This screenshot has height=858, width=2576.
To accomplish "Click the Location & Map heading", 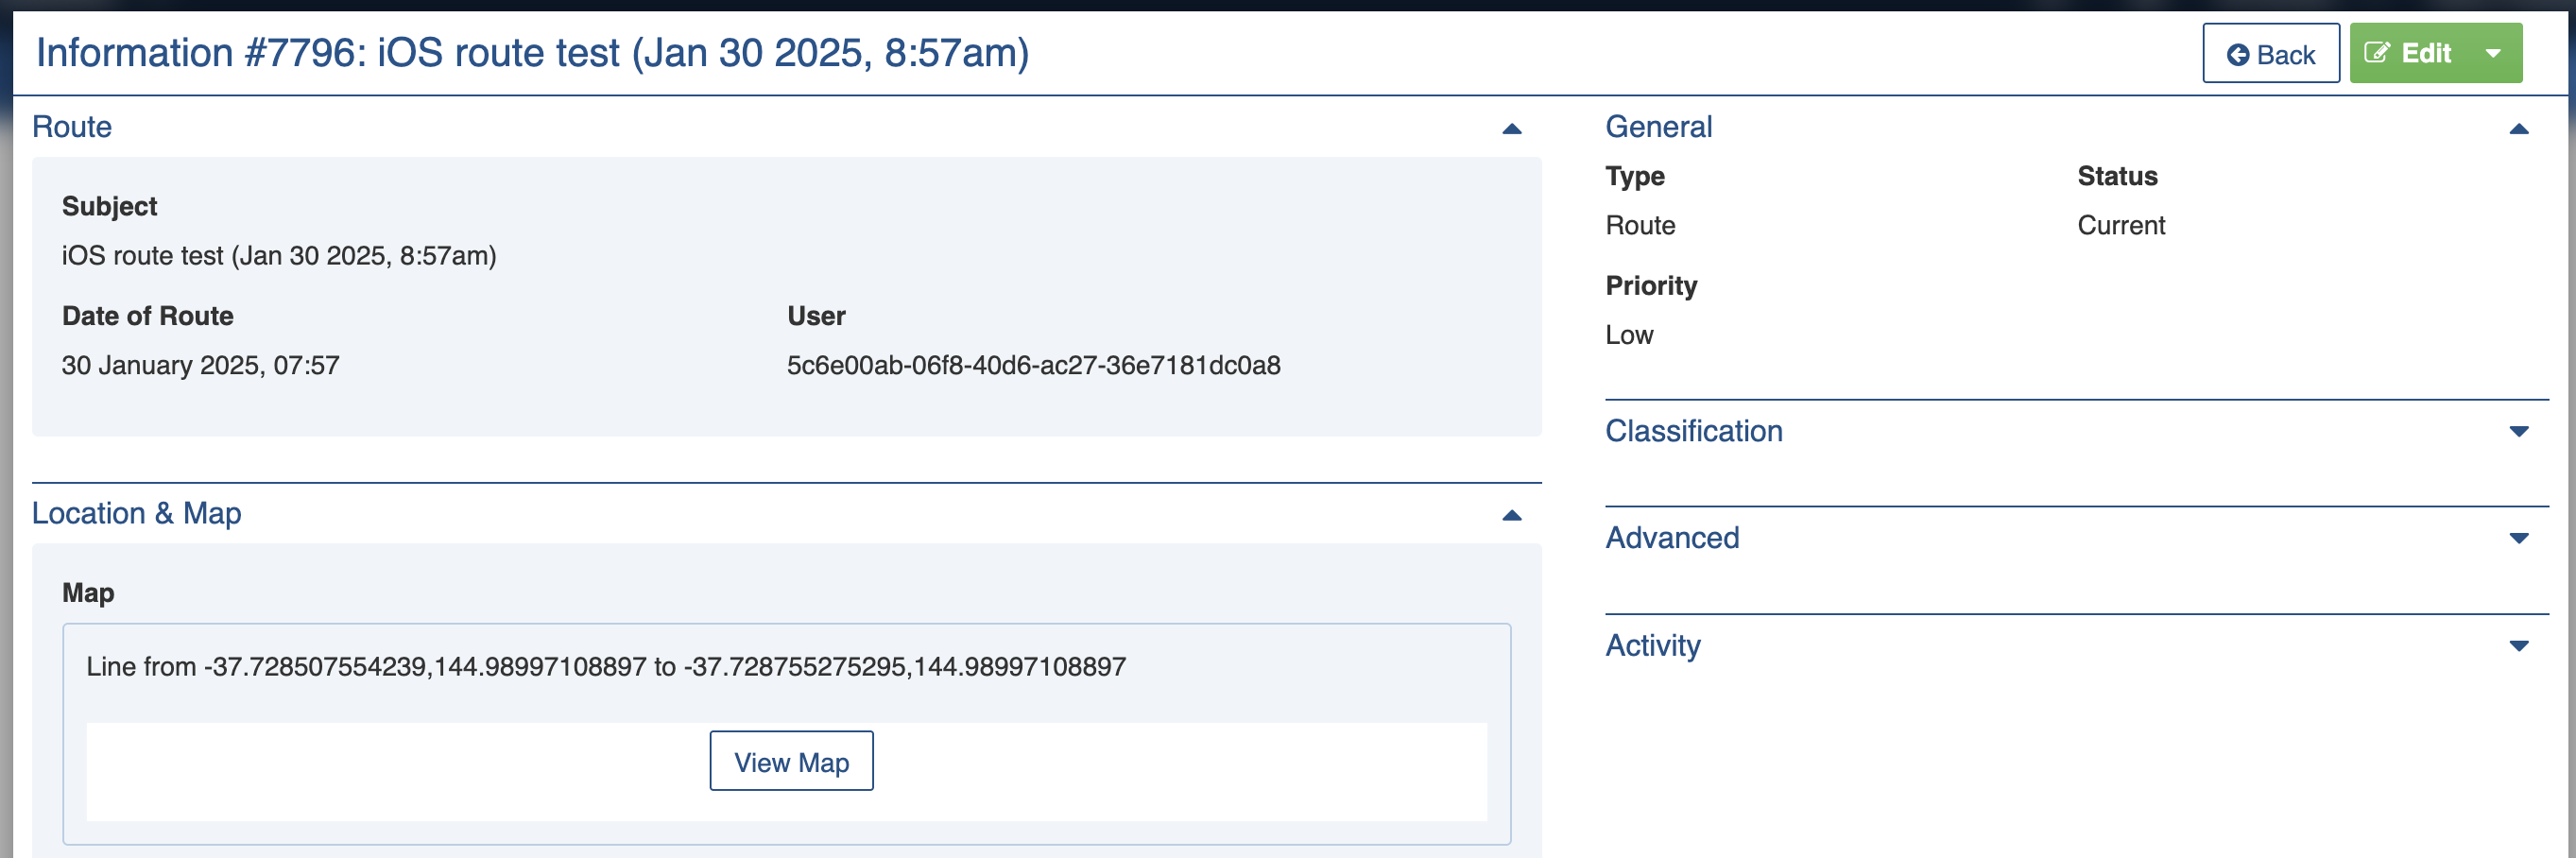I will pos(136,513).
